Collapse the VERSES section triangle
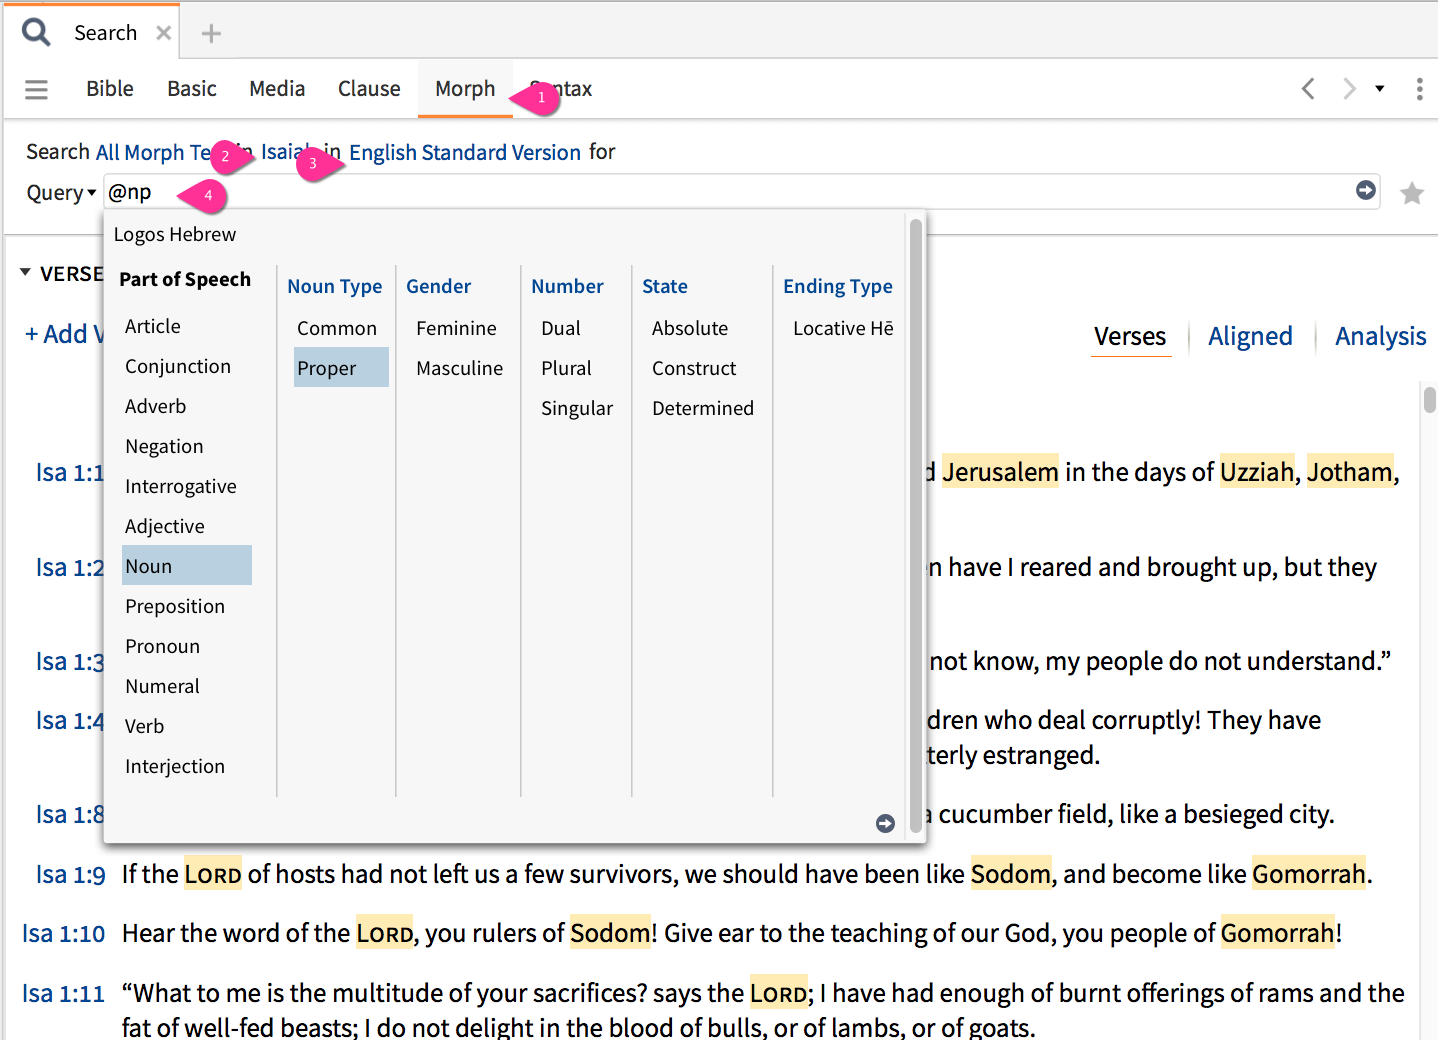This screenshot has height=1040, width=1438. [x=25, y=273]
